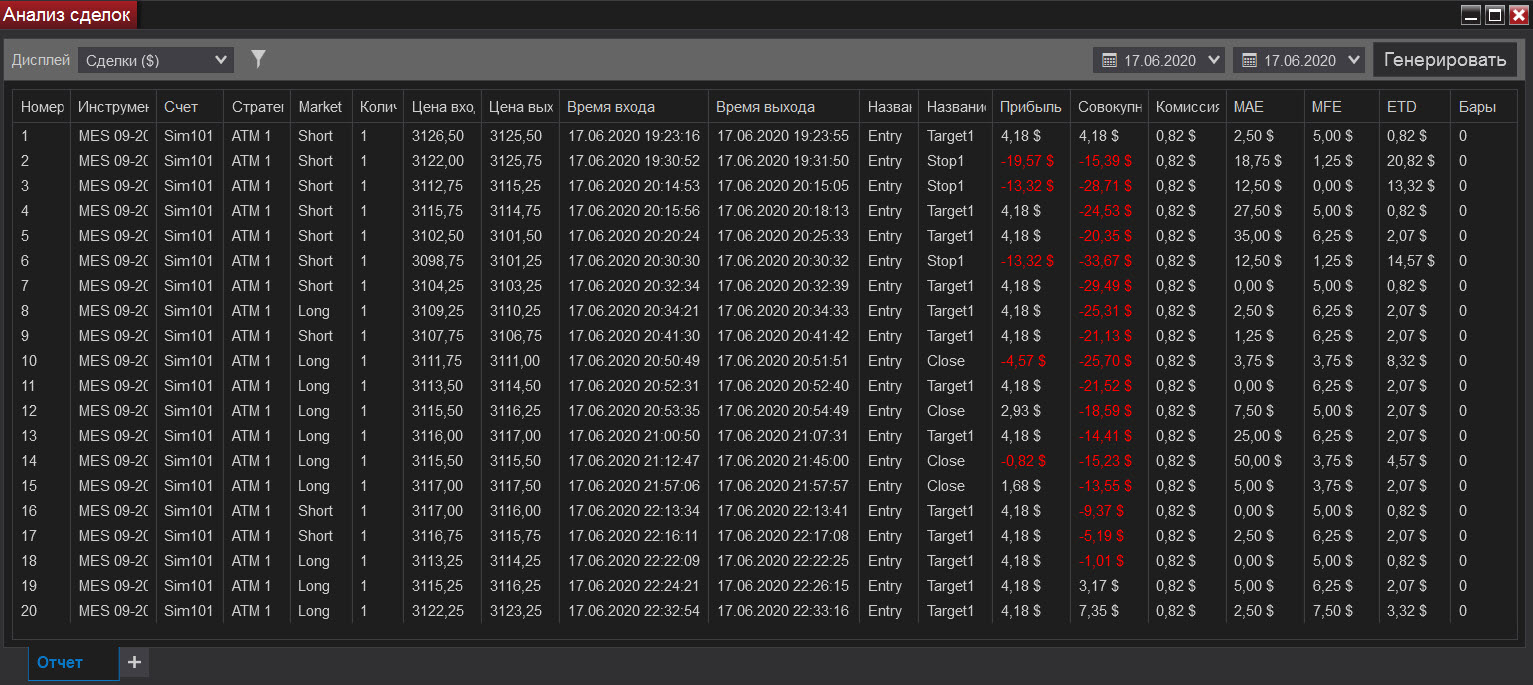Sort by the Номер column header

pos(42,107)
